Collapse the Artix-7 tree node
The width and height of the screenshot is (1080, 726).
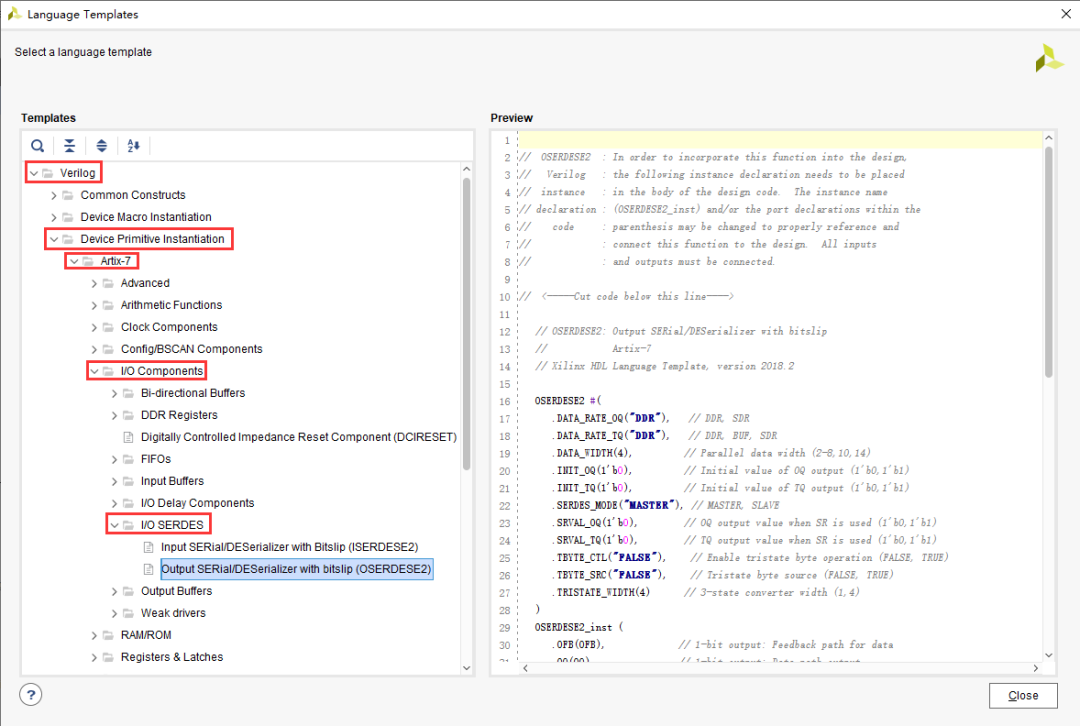(74, 261)
